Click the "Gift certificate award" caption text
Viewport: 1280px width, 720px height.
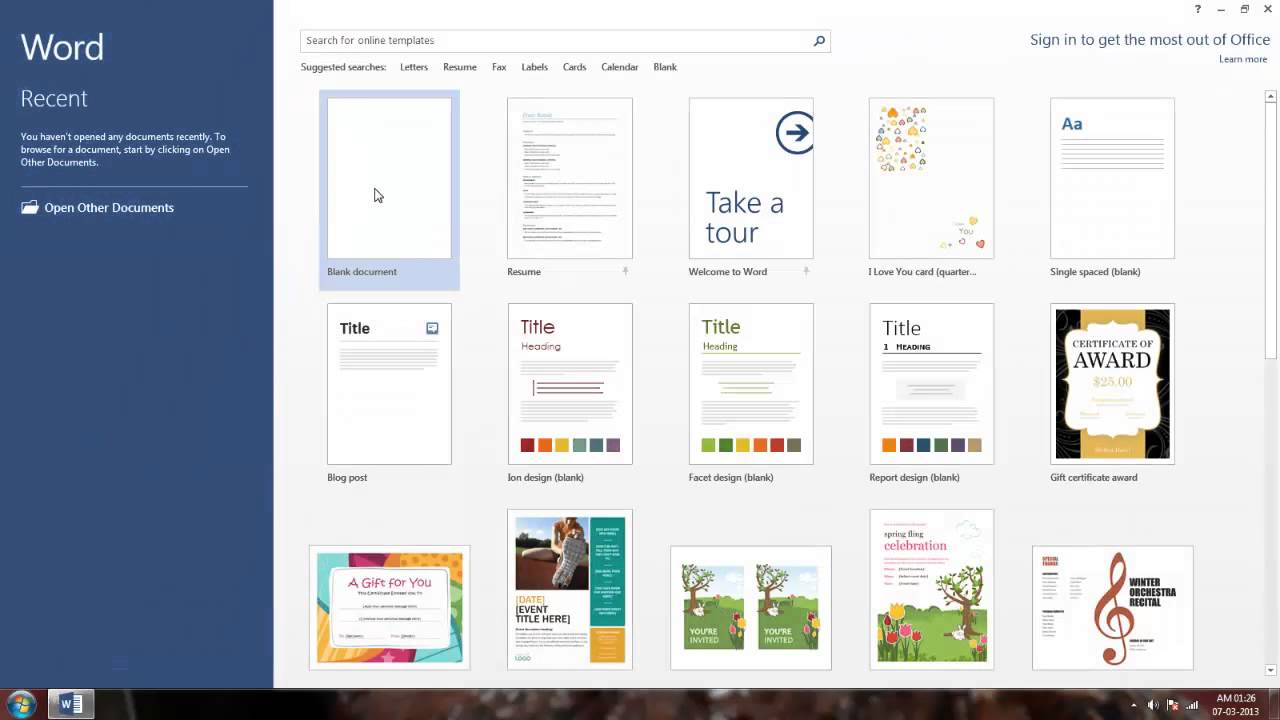[x=1094, y=478]
